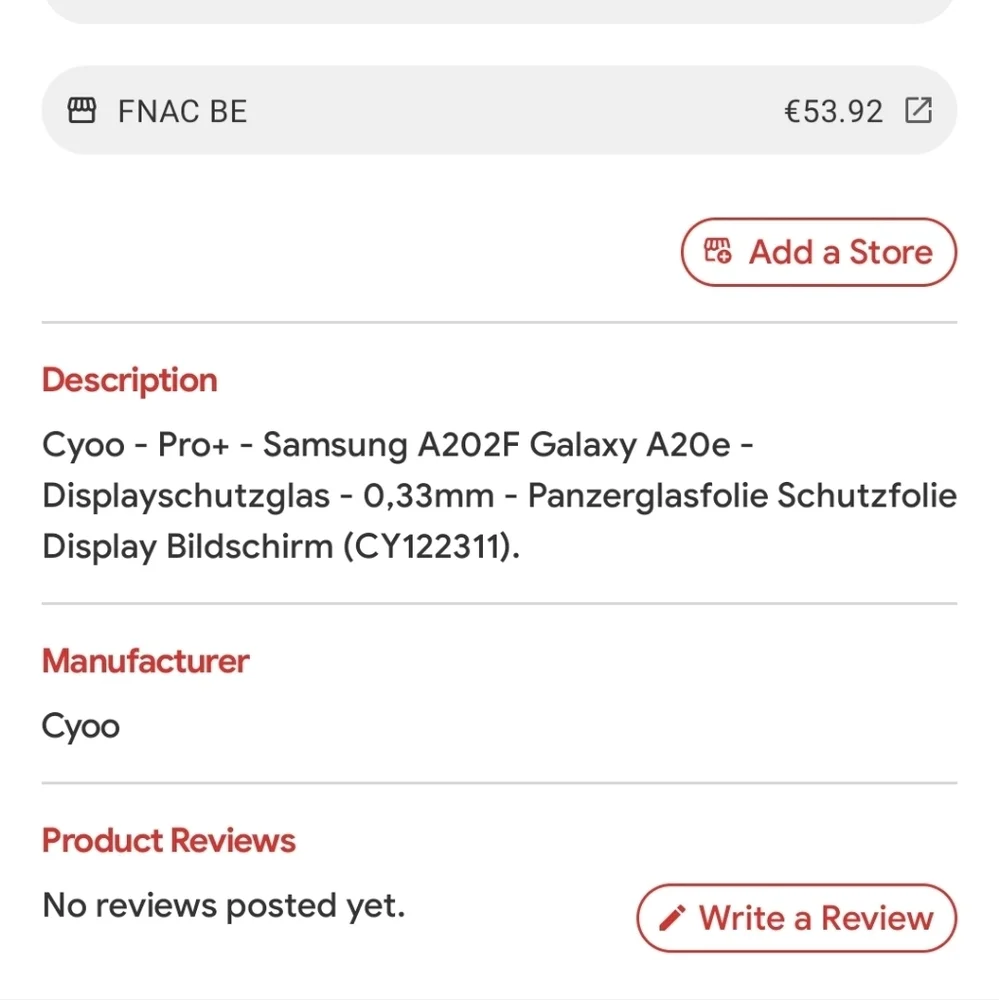
Task: Click the Description section heading
Action: [130, 380]
